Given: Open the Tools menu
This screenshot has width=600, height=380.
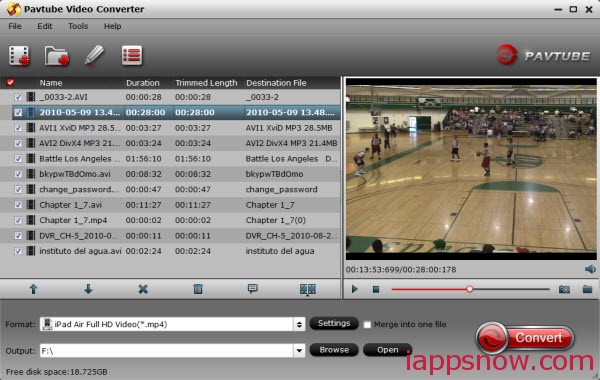Looking at the screenshot, I should point(78,26).
